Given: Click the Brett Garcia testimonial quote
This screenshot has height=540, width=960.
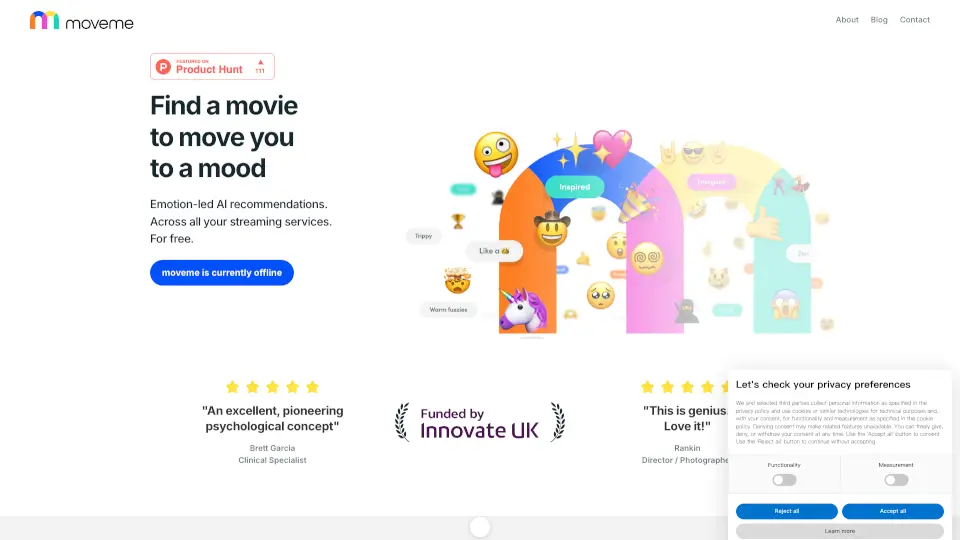Looking at the screenshot, I should click(x=272, y=418).
